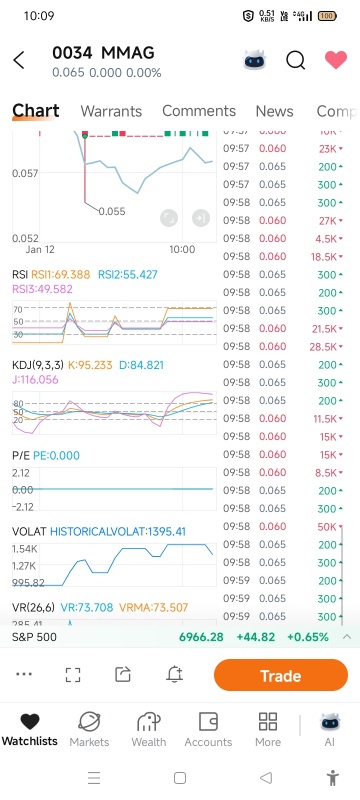
Task: Tap the orange Trade button
Action: point(281,675)
